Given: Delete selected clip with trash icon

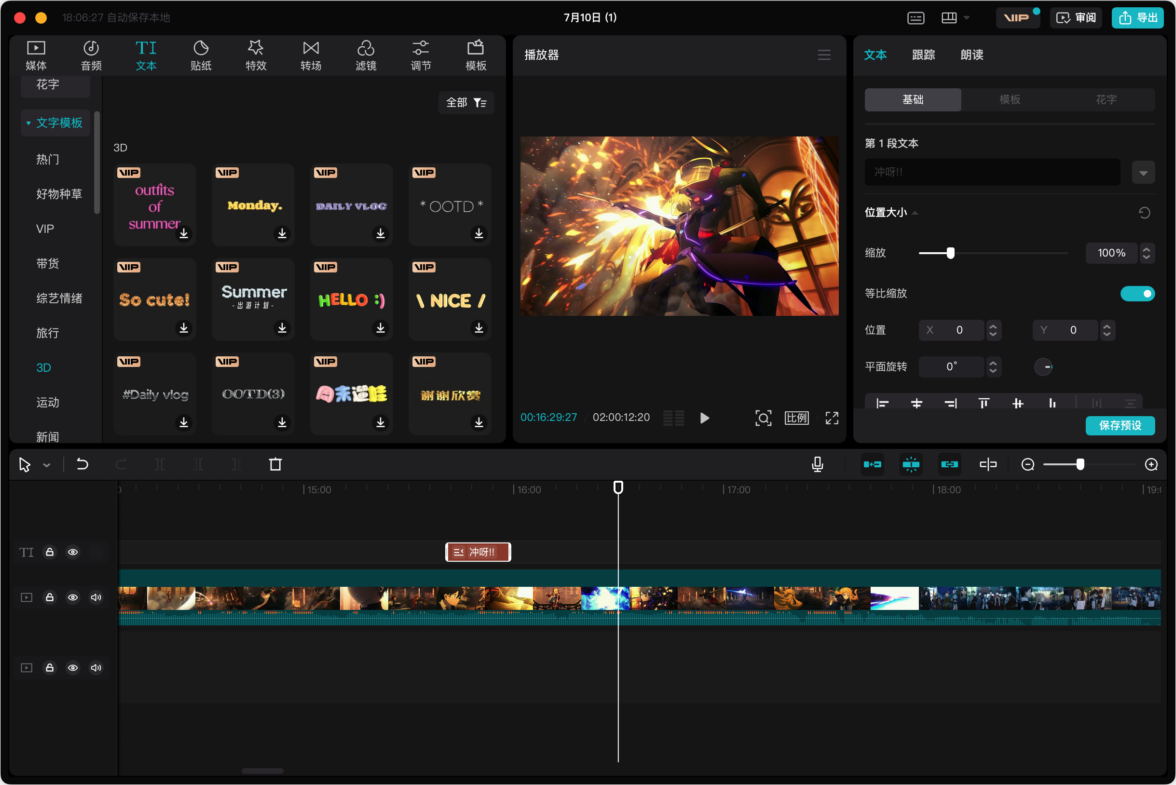Looking at the screenshot, I should pos(275,464).
